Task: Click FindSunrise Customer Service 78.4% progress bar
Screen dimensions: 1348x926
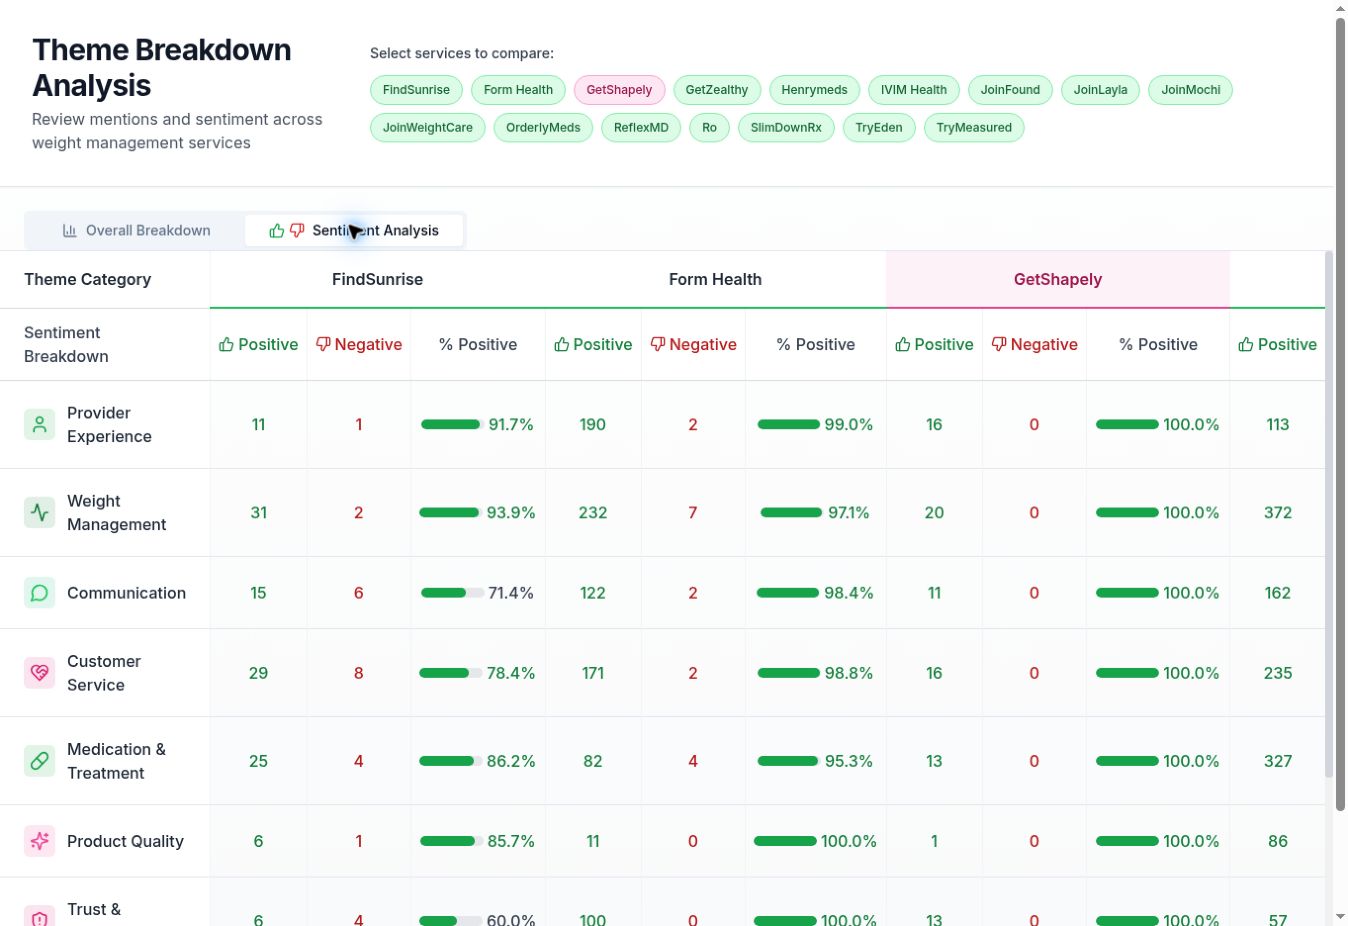Action: click(451, 673)
